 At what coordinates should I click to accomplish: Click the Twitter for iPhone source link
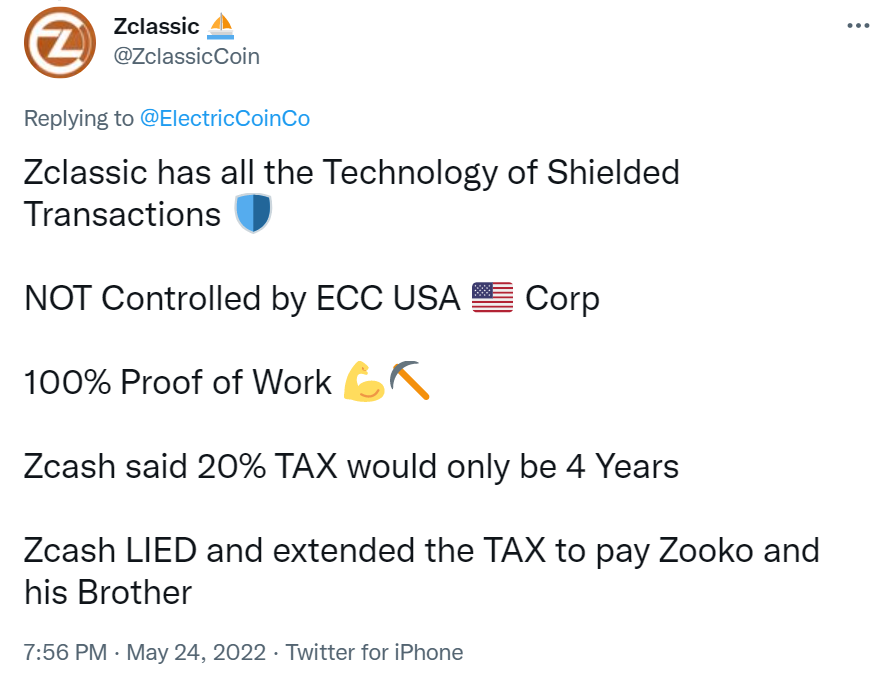375,653
